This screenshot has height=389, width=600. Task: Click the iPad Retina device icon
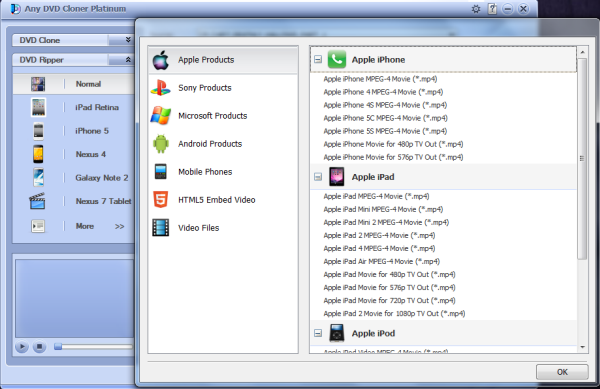[x=38, y=107]
